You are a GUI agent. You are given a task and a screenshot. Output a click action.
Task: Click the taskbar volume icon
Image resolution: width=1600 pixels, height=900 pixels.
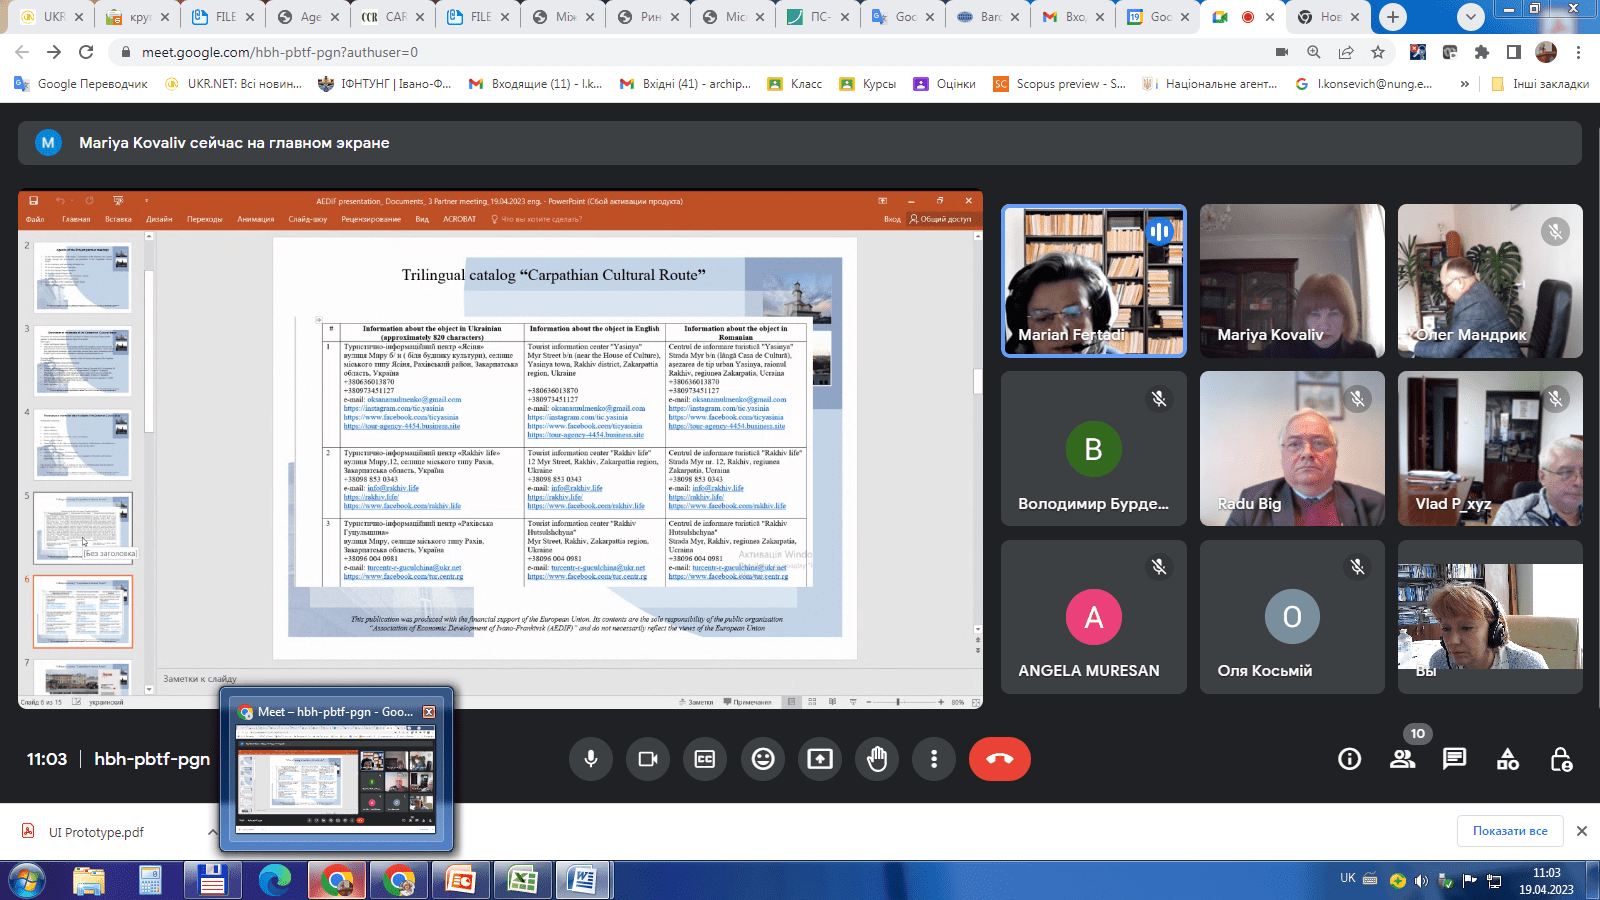1421,881
